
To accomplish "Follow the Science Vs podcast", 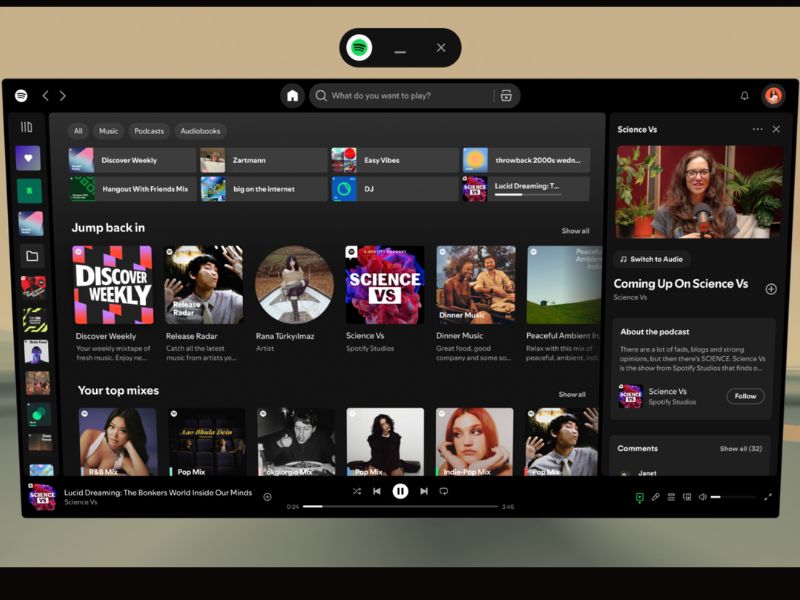I will (x=745, y=396).
